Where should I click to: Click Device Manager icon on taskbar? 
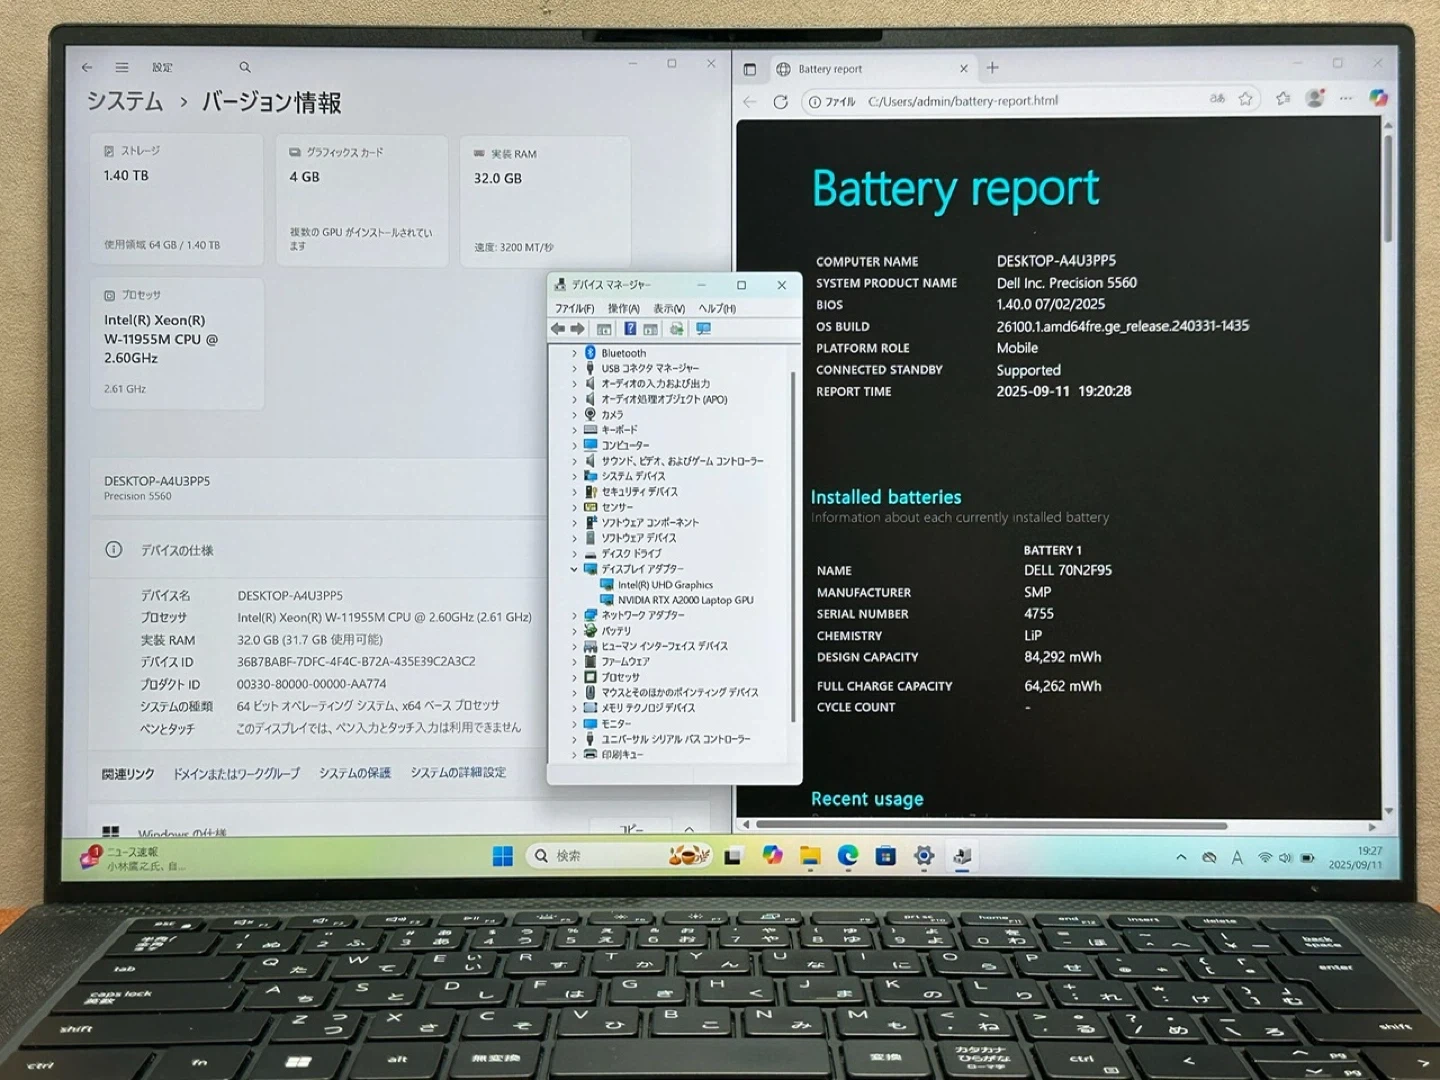962,856
